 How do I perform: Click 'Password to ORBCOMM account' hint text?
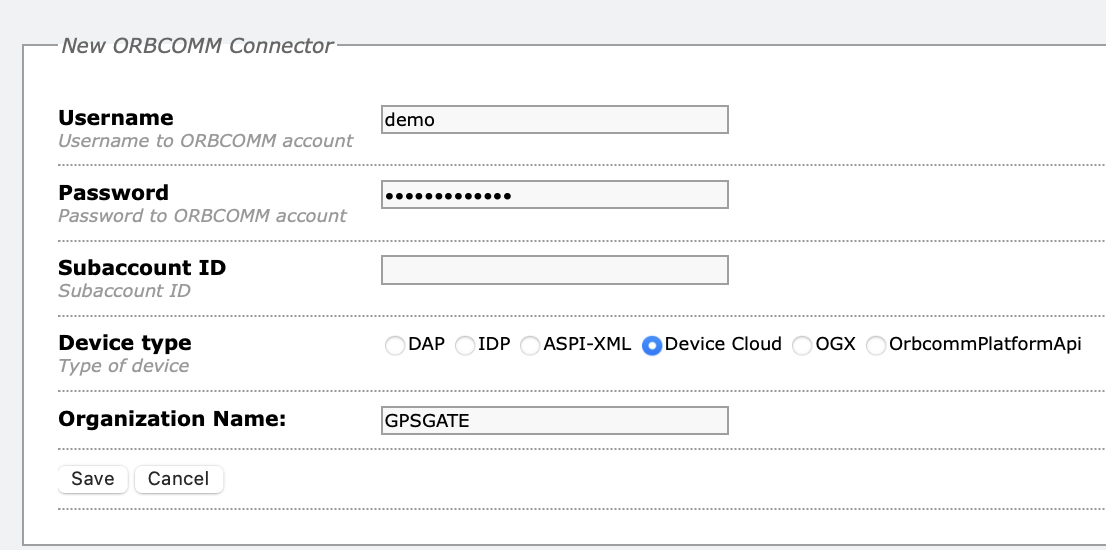click(x=202, y=215)
